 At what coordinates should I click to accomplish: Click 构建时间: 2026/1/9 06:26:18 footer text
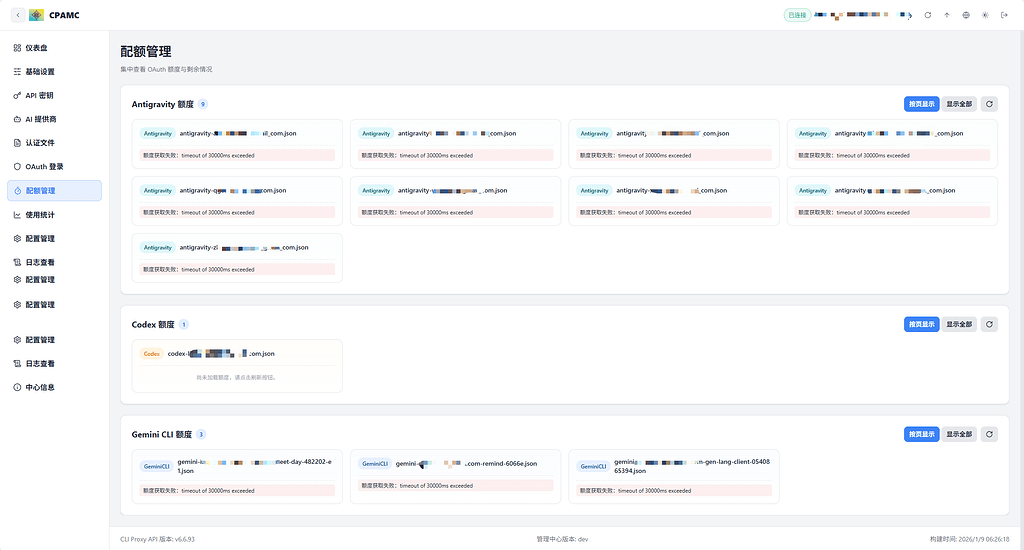969,539
